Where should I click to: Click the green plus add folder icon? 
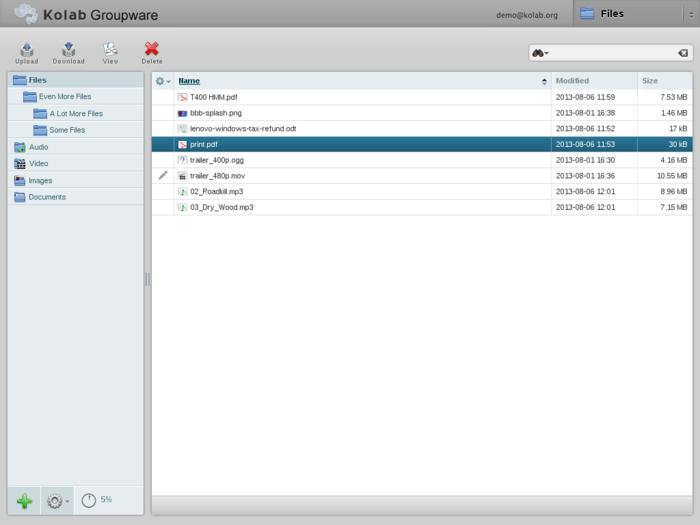[x=24, y=501]
